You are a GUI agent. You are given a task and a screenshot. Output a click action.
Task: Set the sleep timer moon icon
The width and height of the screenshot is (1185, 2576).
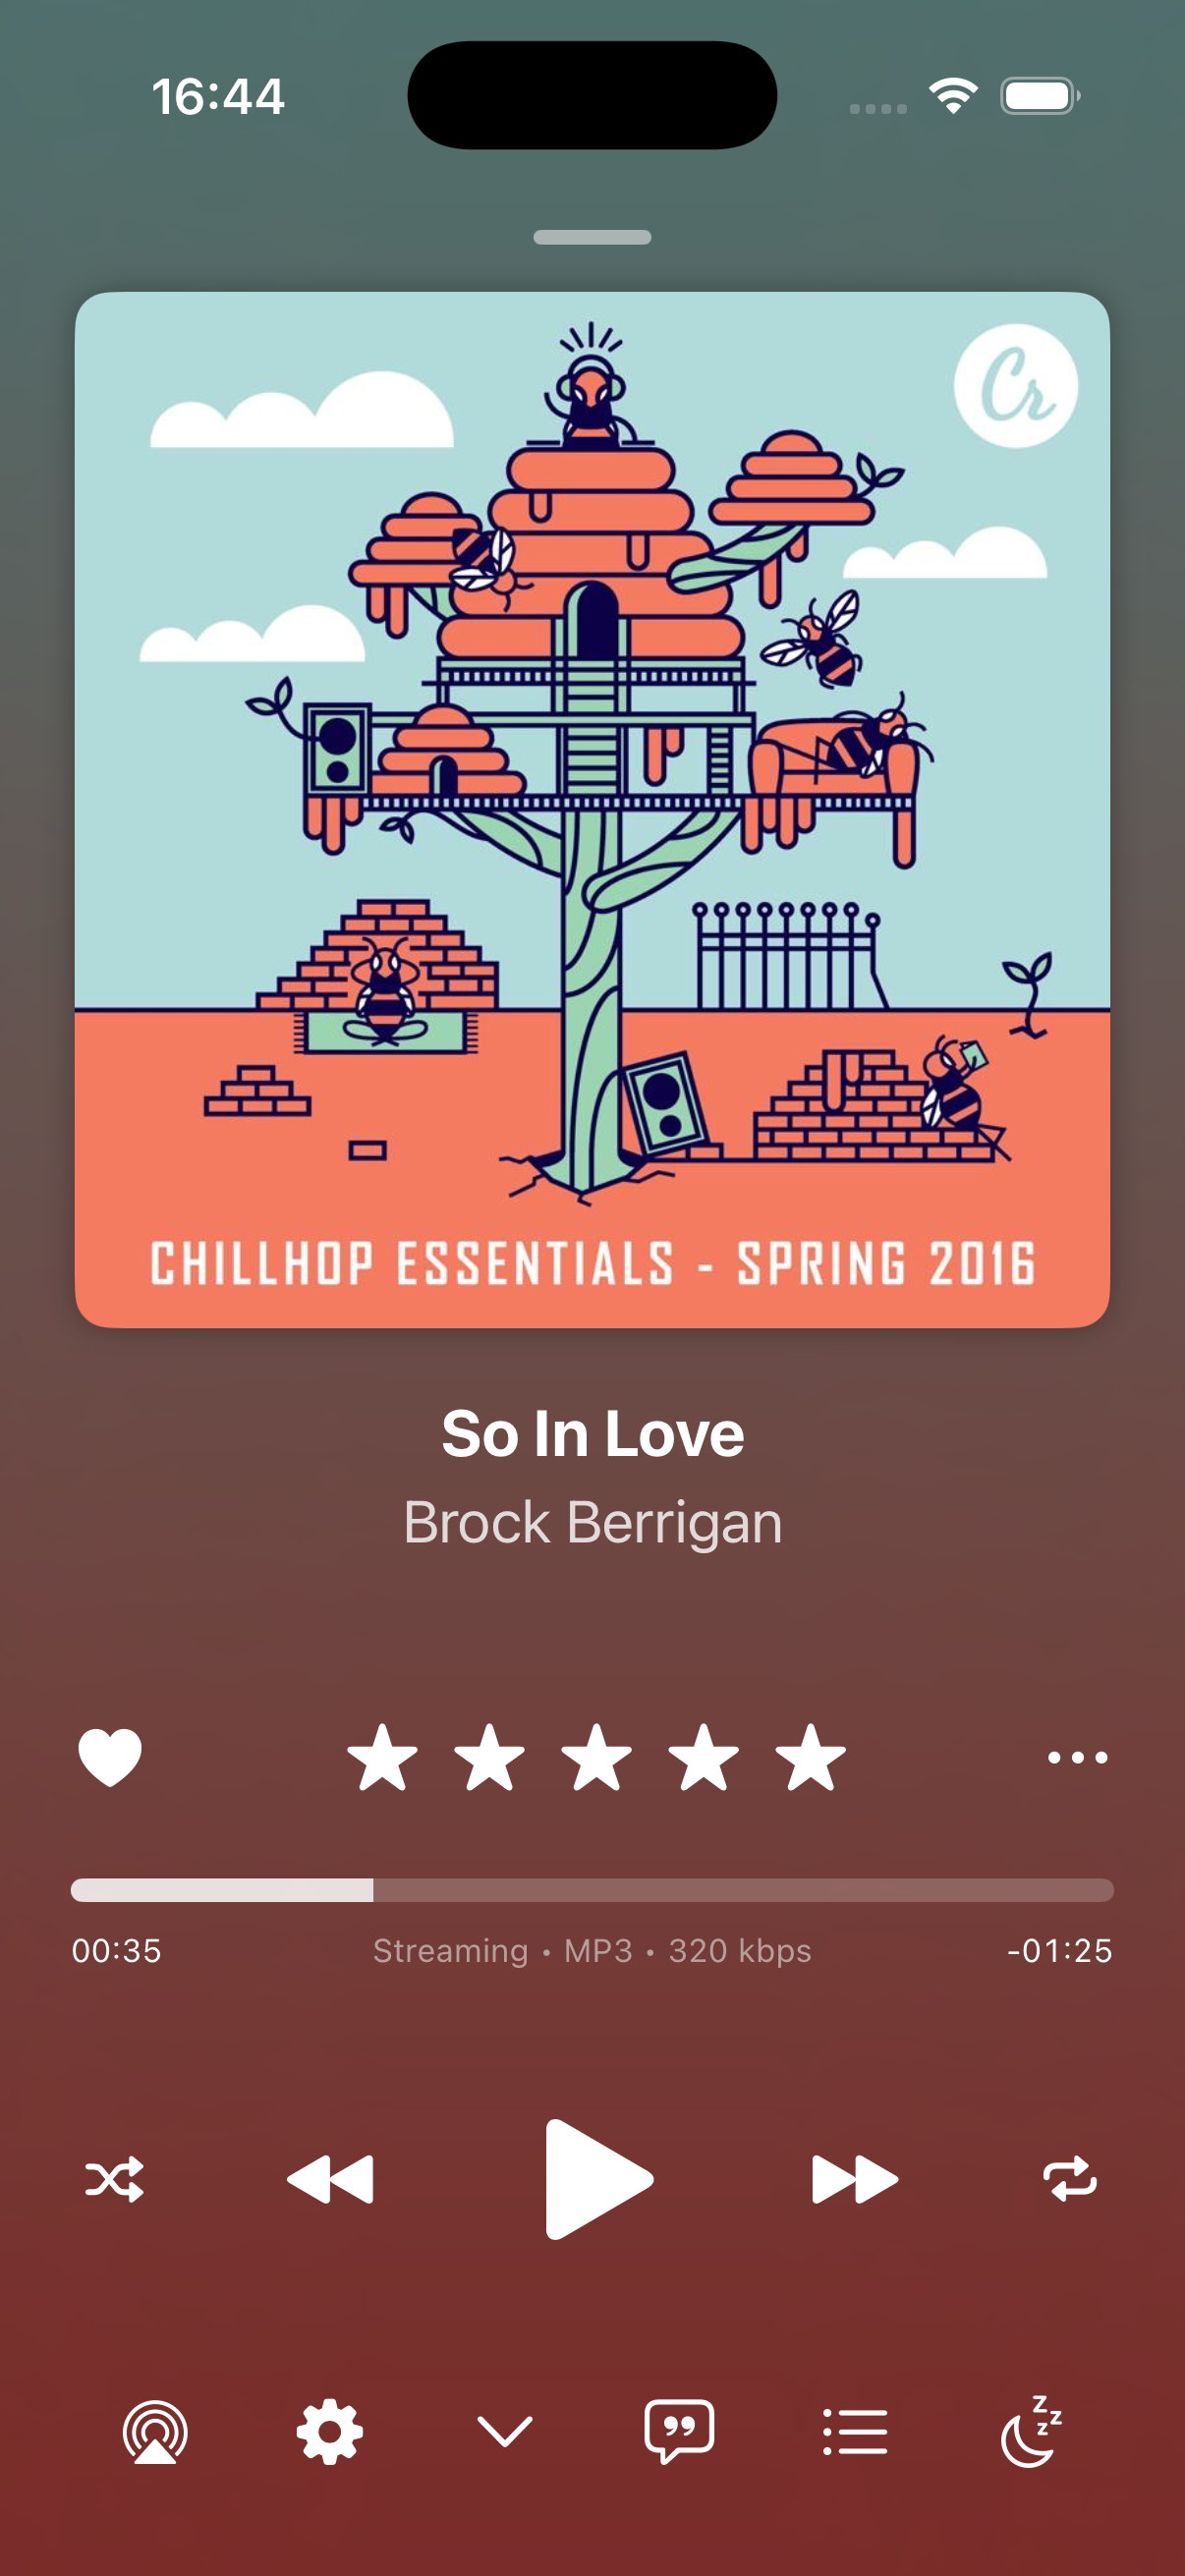1031,2431
